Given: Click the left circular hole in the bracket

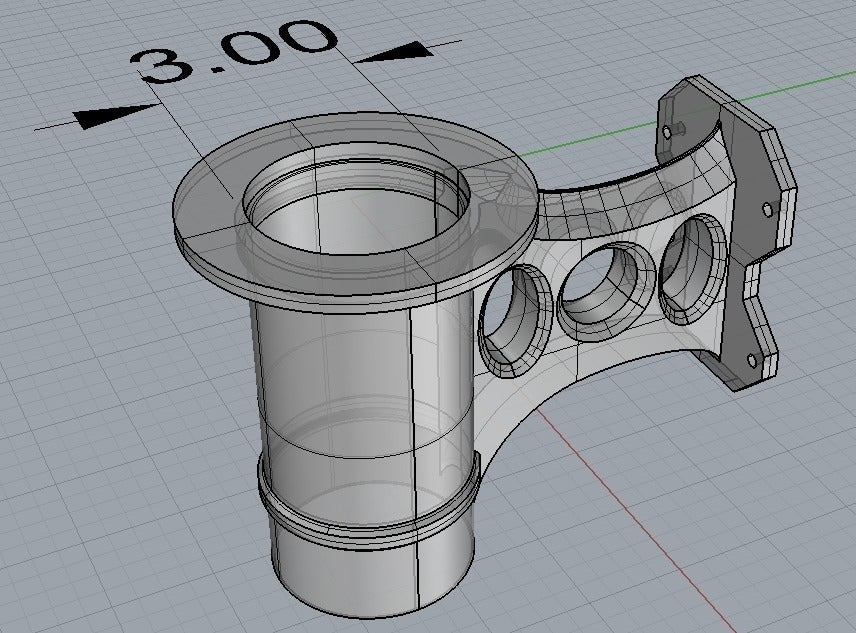Looking at the screenshot, I should click(515, 321).
